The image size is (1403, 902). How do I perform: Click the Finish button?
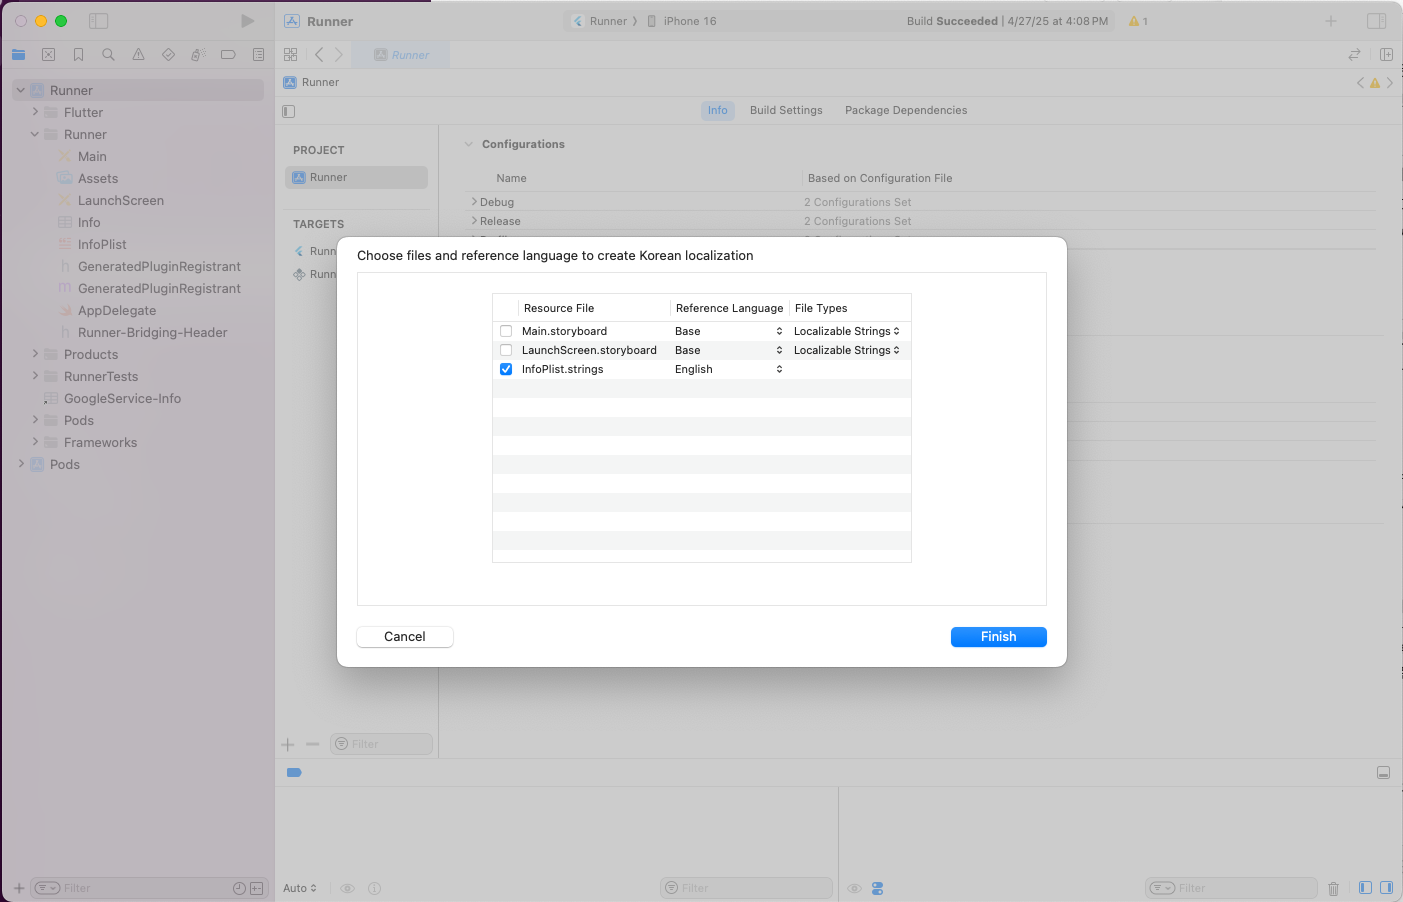tap(999, 637)
